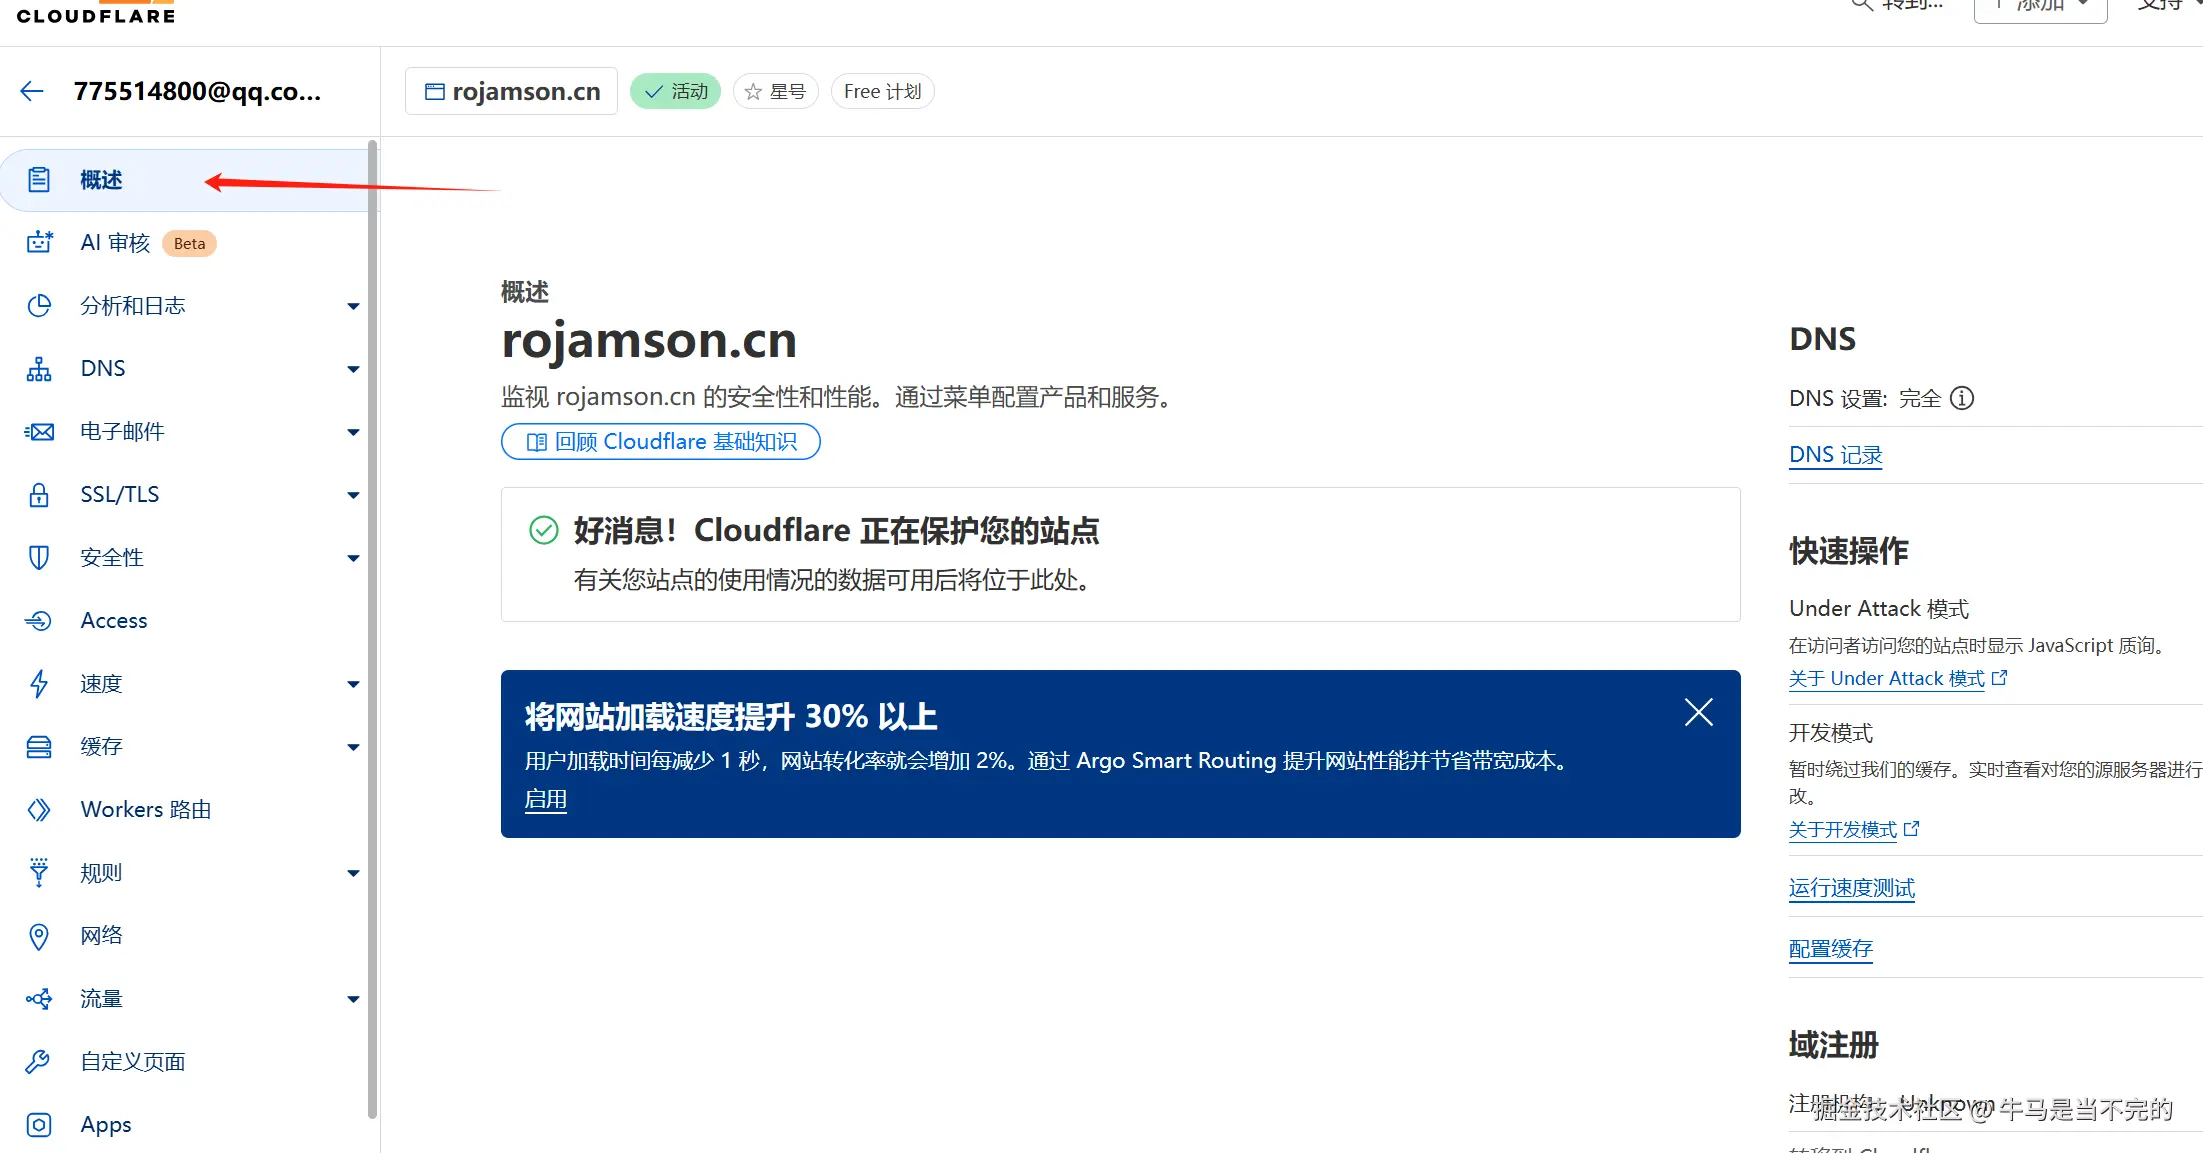
Task: Click the 流量 routing nodes icon
Action: pos(39,999)
